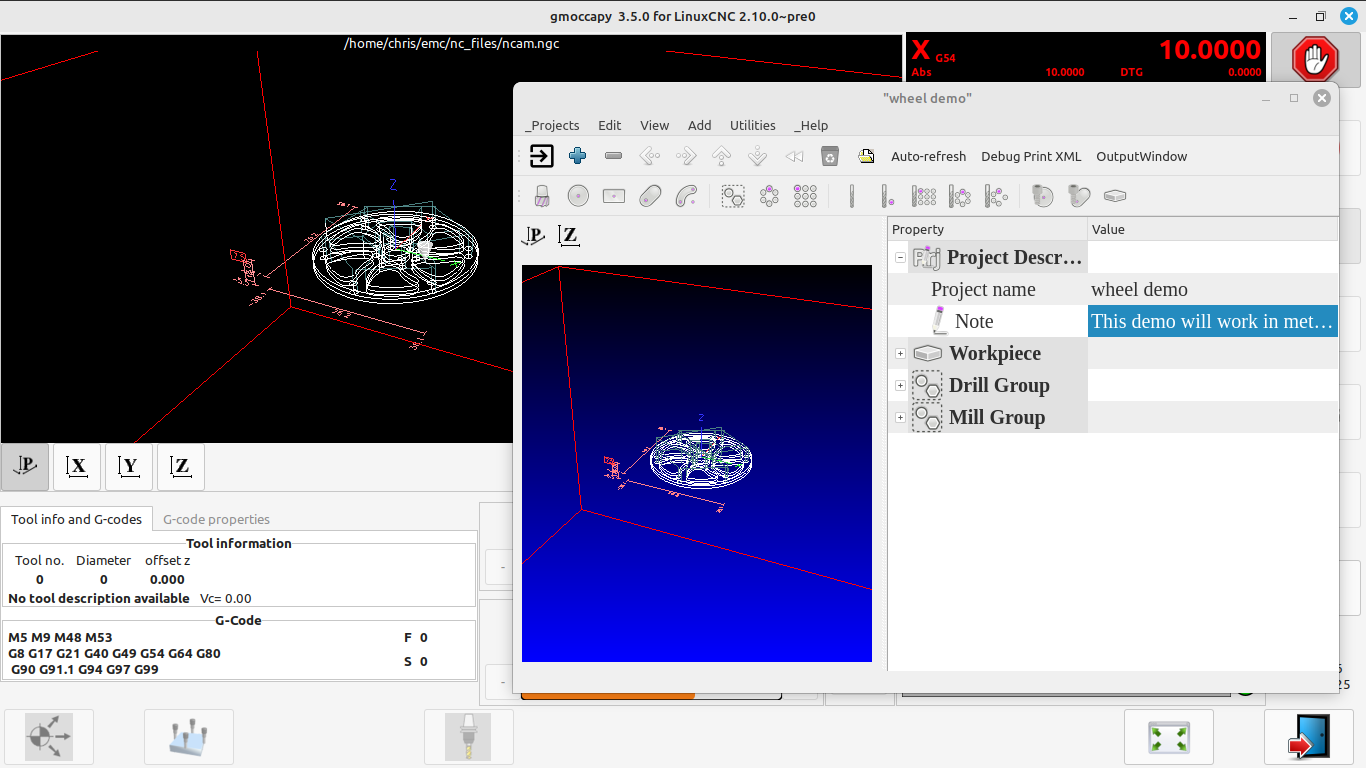Select the Project name row
Image resolution: width=1366 pixels, height=768 pixels.
coord(1113,289)
